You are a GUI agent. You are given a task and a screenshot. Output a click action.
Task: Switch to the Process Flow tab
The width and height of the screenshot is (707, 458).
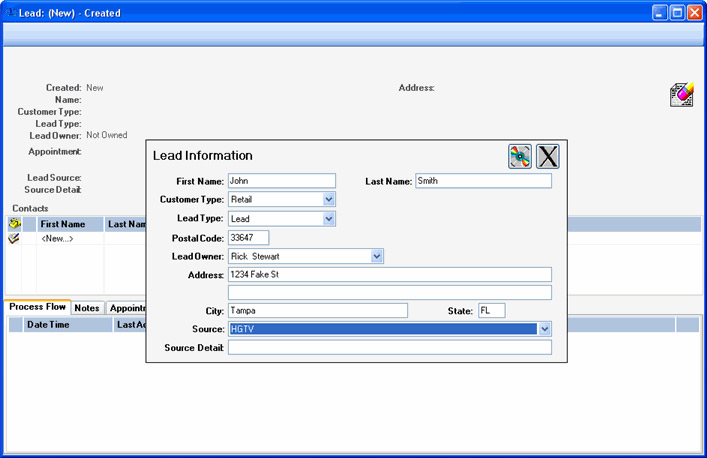point(37,307)
